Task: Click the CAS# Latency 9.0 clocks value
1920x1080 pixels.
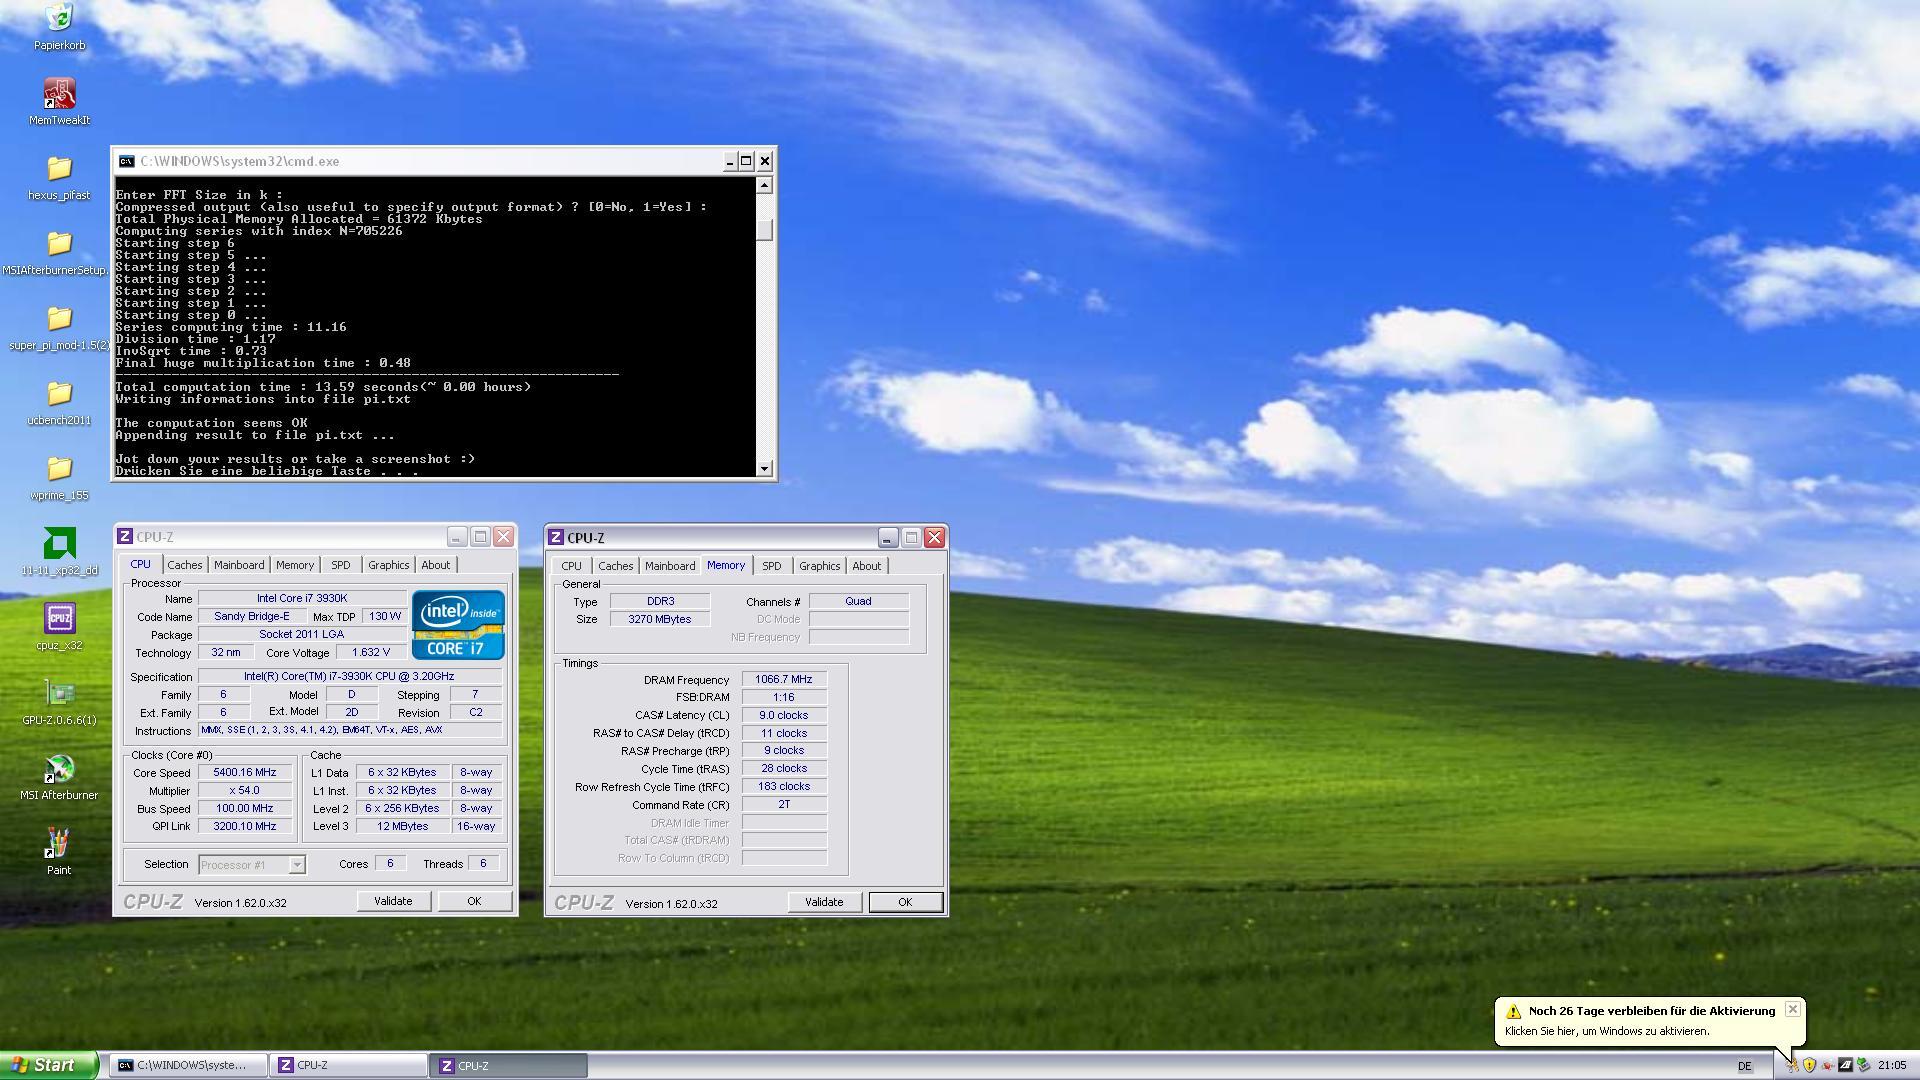Action: 784,715
